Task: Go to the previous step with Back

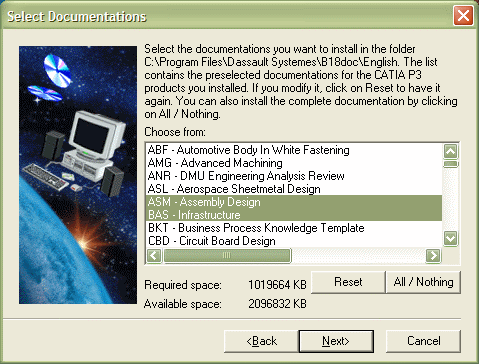Action: coord(261,341)
